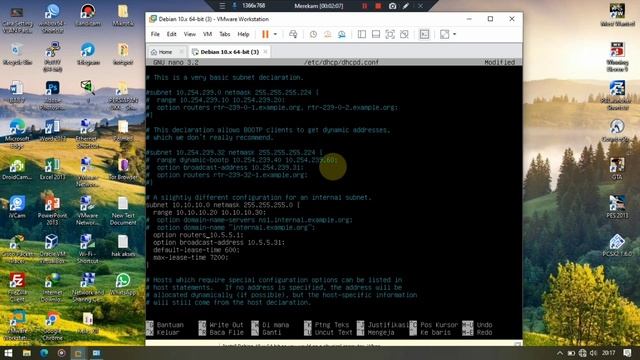Open the Oracle VM VirtualBox shortcut
Image resolution: width=640 pixels, height=360 pixels.
click(x=52, y=248)
